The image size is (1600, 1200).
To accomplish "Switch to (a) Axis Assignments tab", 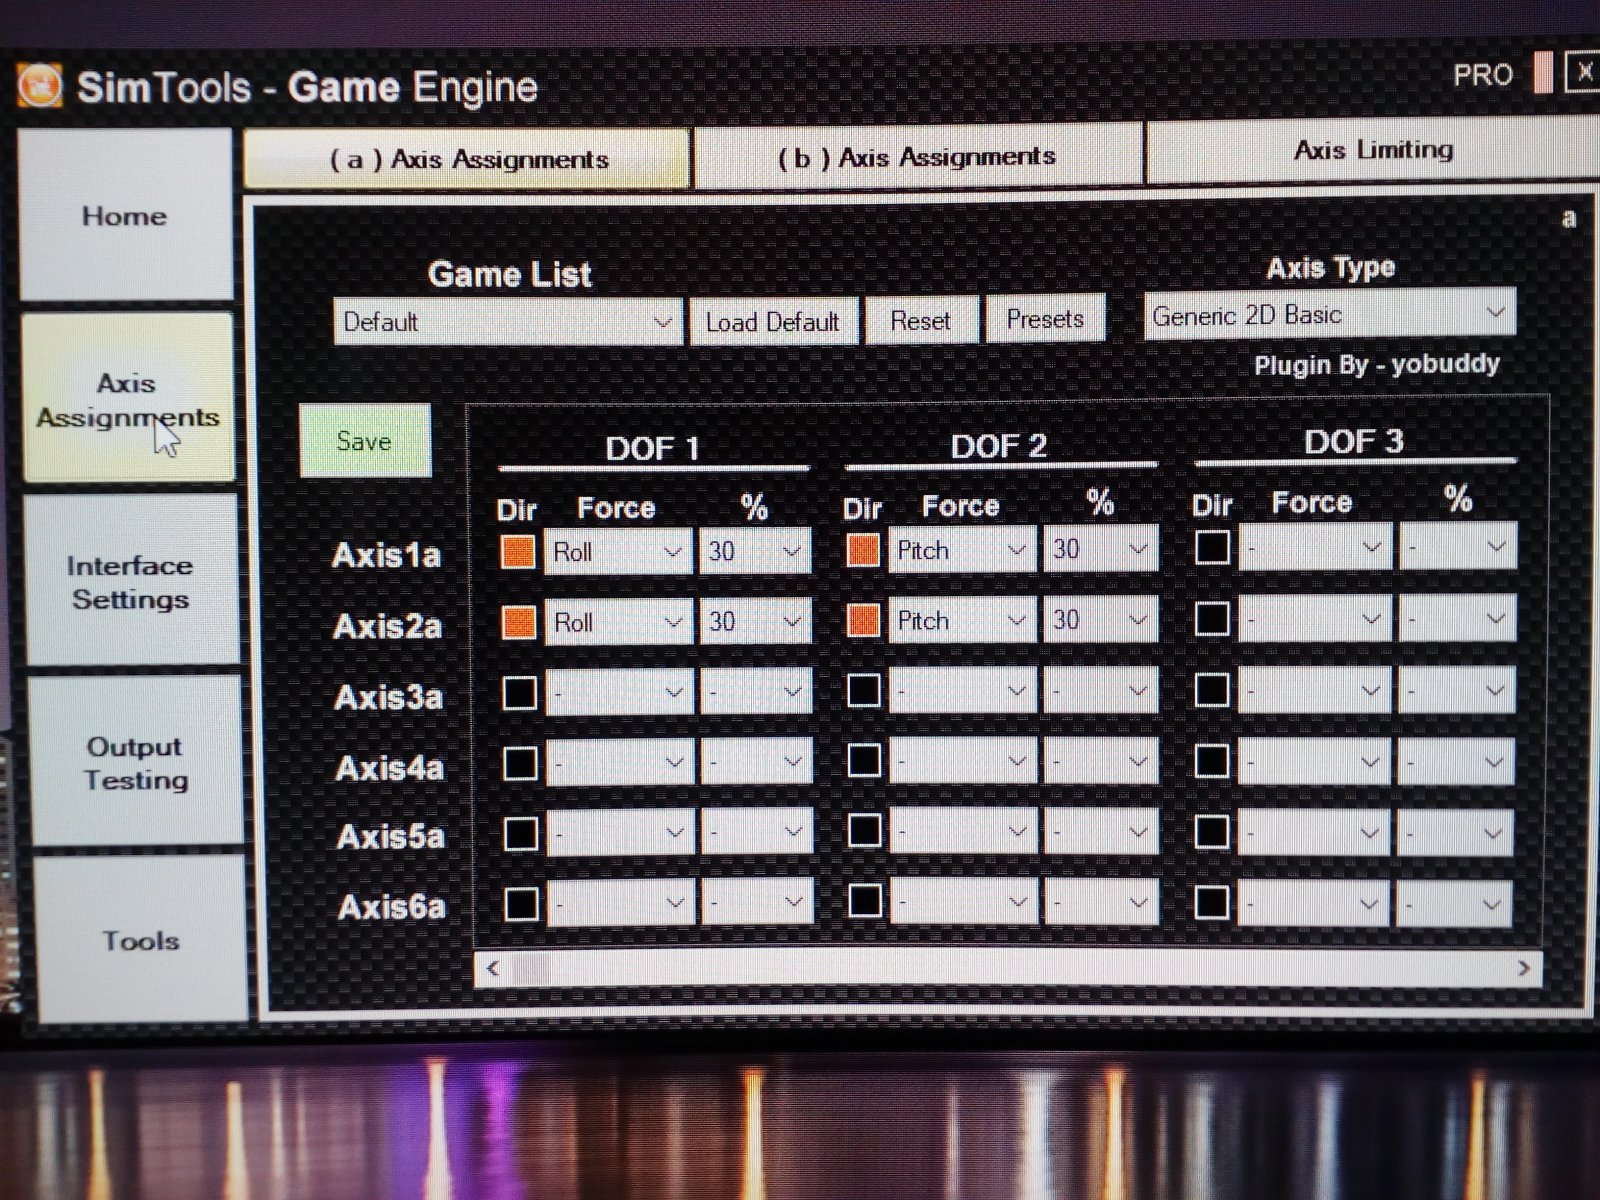I will [x=467, y=159].
